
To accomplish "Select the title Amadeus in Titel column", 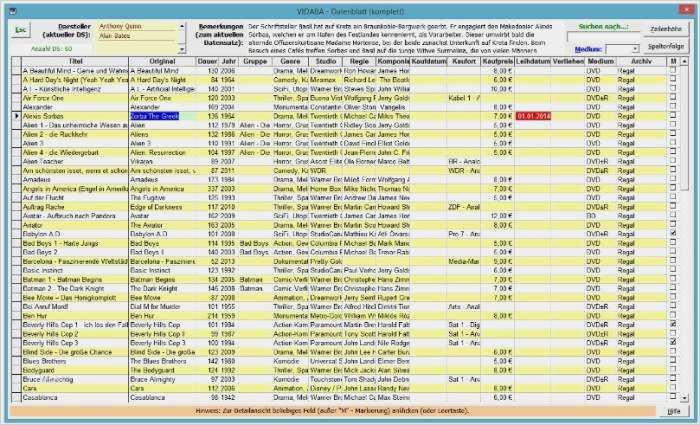I will point(37,179).
